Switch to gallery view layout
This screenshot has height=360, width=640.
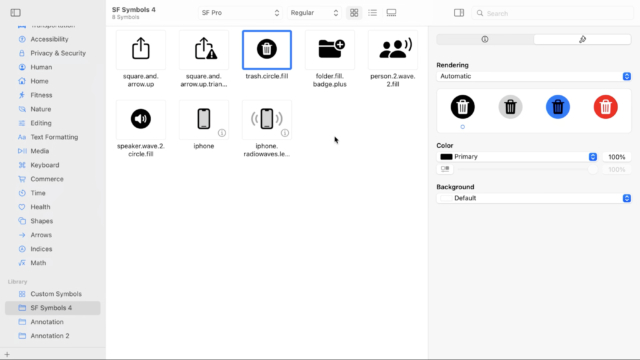pos(391,13)
